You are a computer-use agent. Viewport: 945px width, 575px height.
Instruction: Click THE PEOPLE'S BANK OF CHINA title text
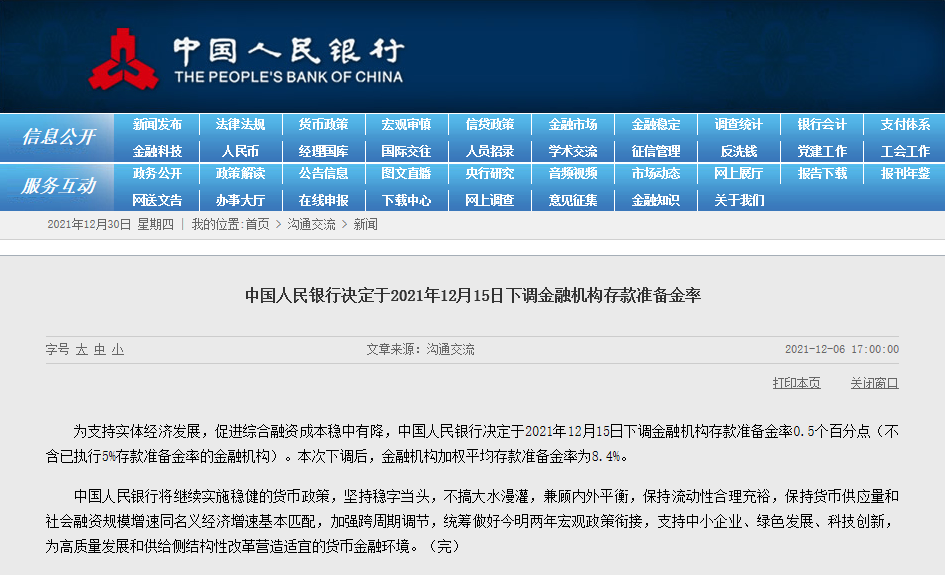pos(289,77)
